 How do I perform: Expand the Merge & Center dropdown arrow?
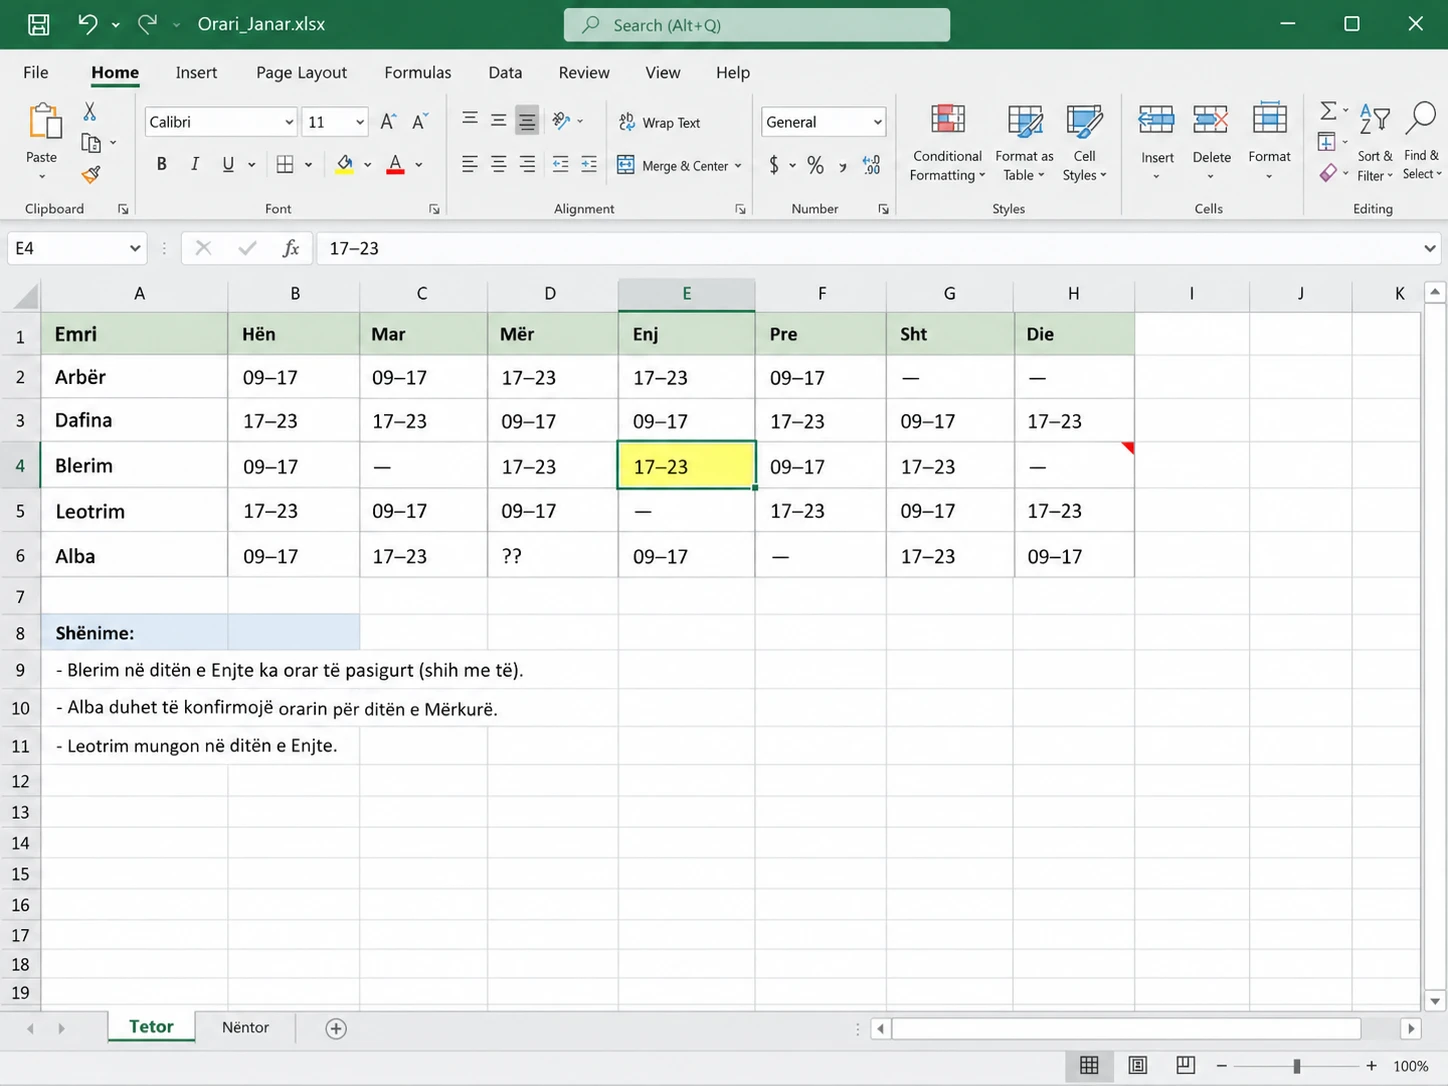[x=738, y=166]
